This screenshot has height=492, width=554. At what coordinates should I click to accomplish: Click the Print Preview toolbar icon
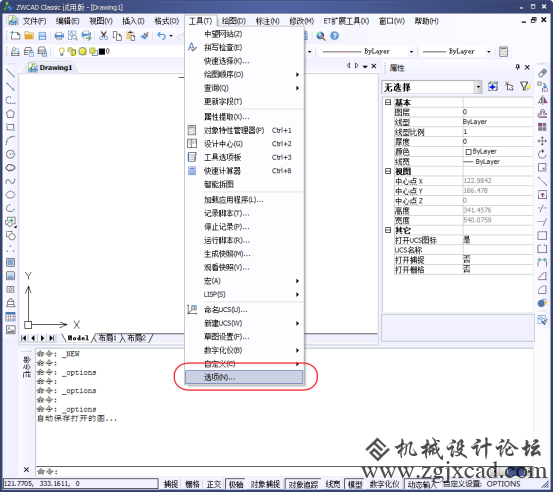[72, 36]
